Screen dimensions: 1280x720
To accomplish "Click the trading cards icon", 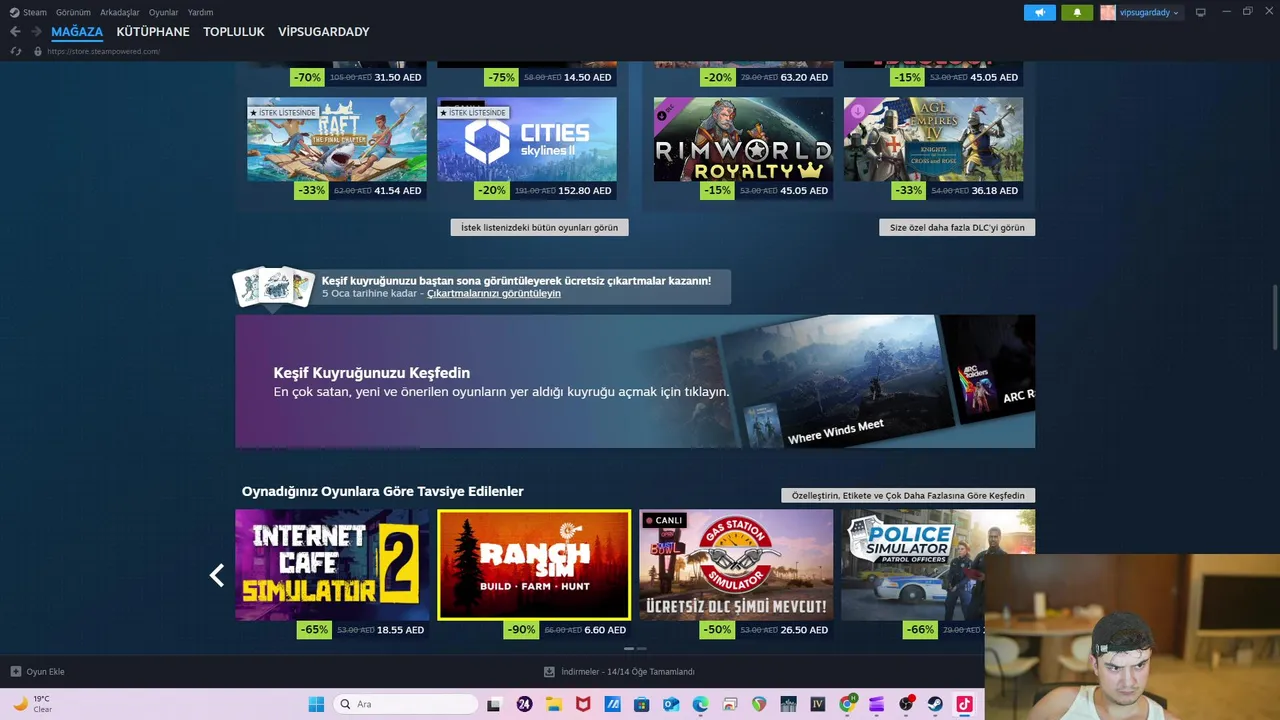I will point(274,287).
